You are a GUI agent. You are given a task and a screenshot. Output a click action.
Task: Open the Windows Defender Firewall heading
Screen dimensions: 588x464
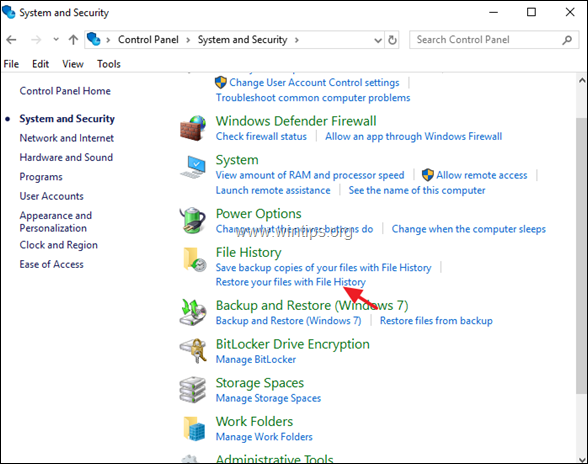pyautogui.click(x=296, y=121)
